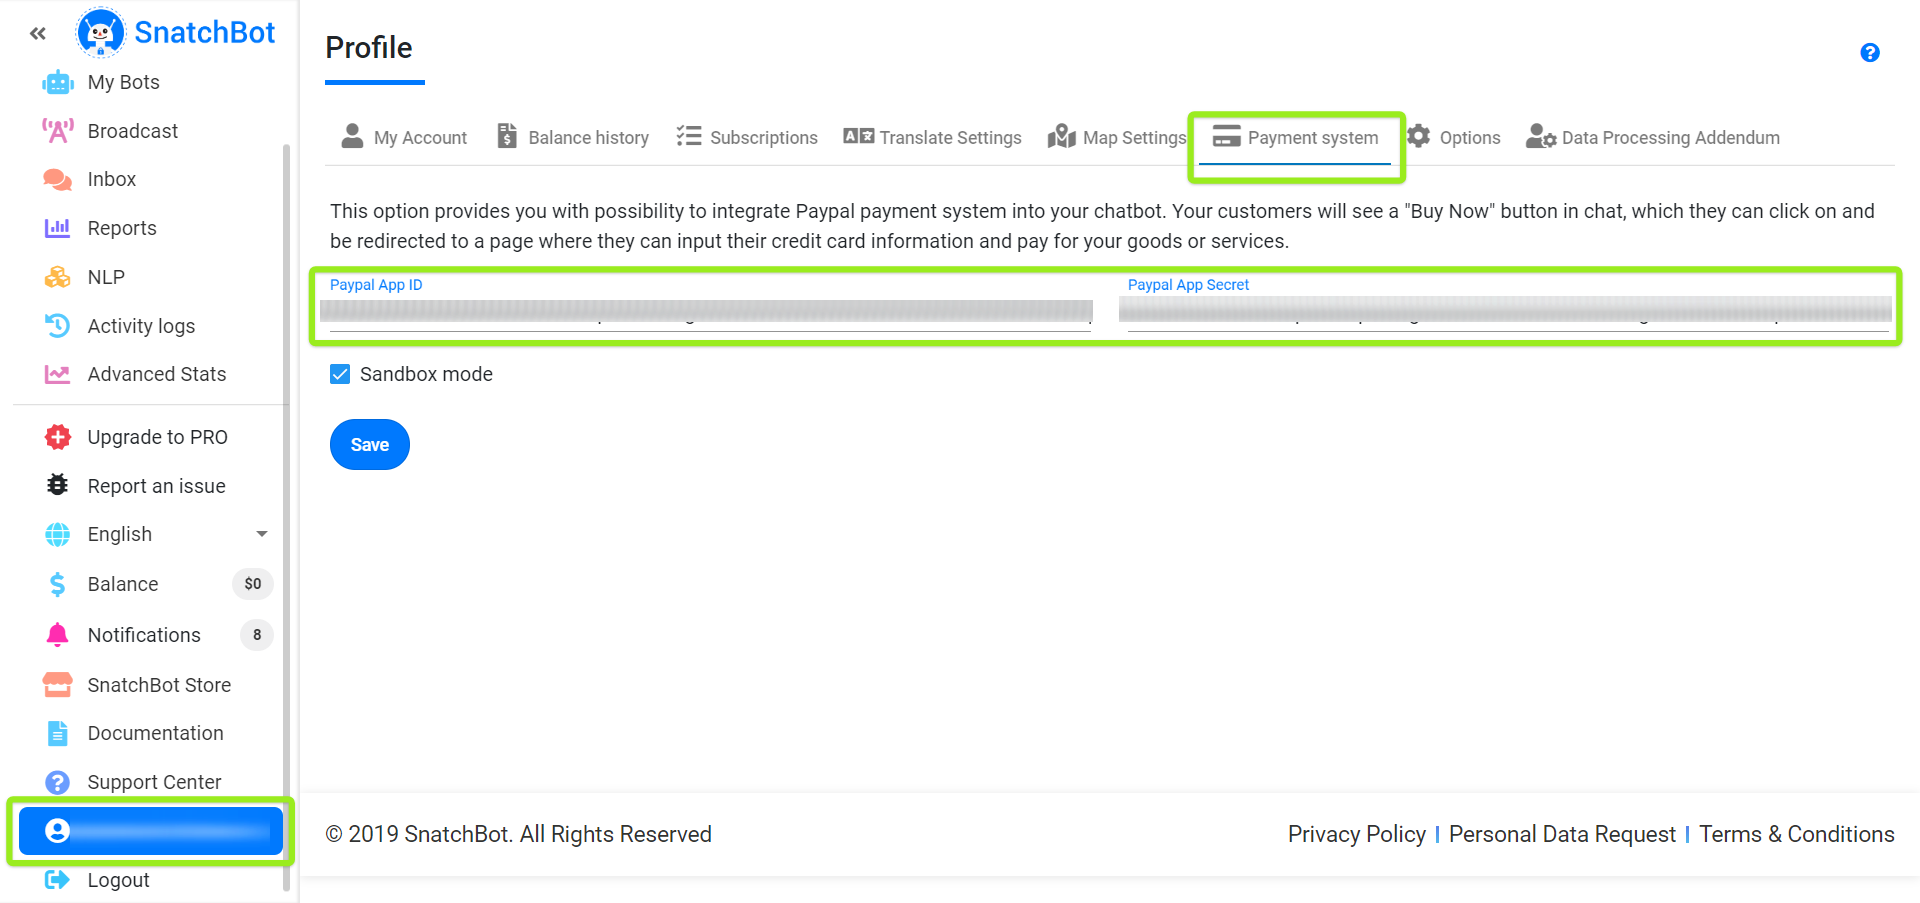Uncheck the Sandbox mode checkbox
Screen dimensions: 1920x903
pos(340,374)
